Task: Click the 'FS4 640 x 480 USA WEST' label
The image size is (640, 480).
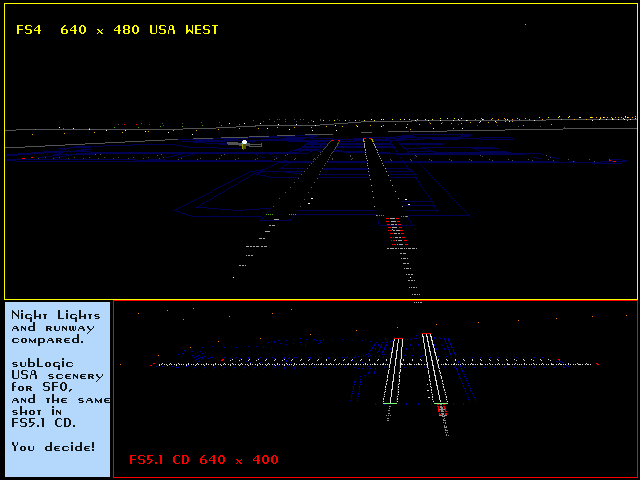Action: click(117, 30)
